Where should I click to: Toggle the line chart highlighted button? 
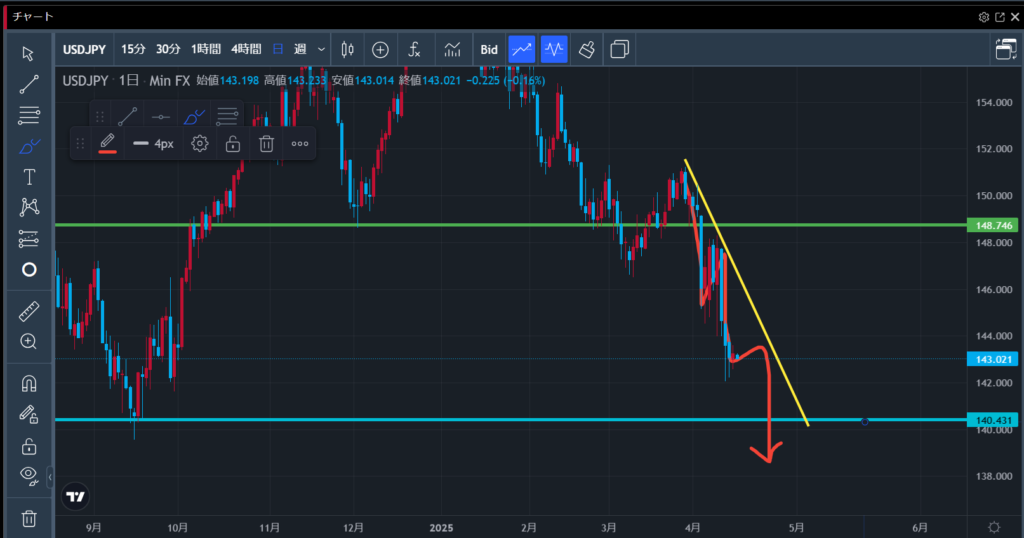point(522,50)
